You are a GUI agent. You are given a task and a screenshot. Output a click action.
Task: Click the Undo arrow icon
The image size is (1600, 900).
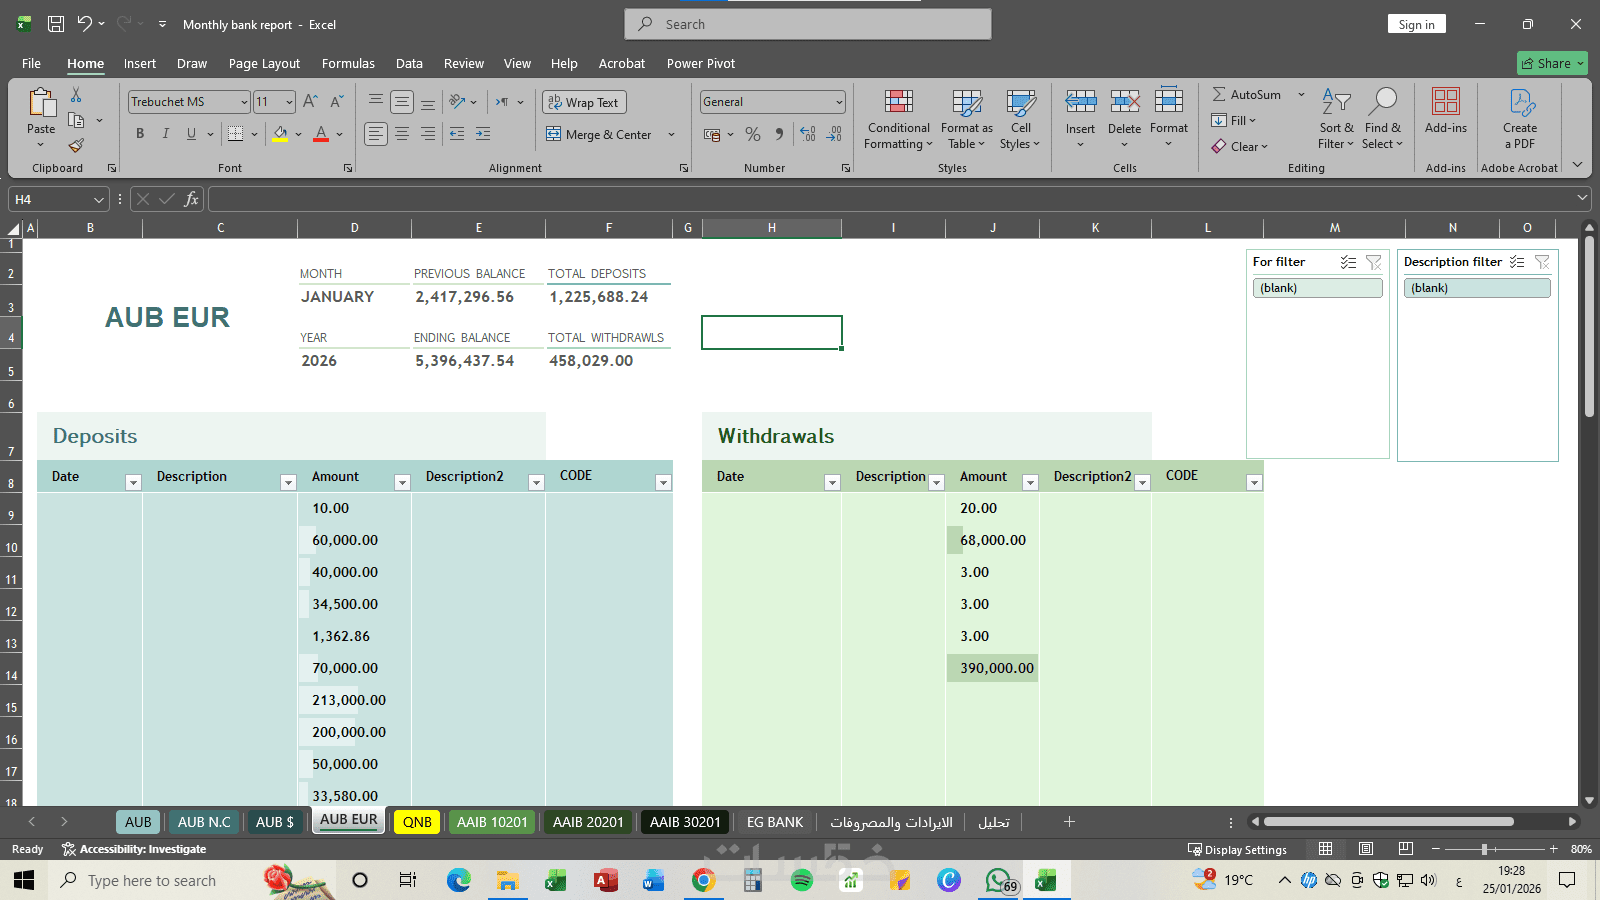point(84,24)
